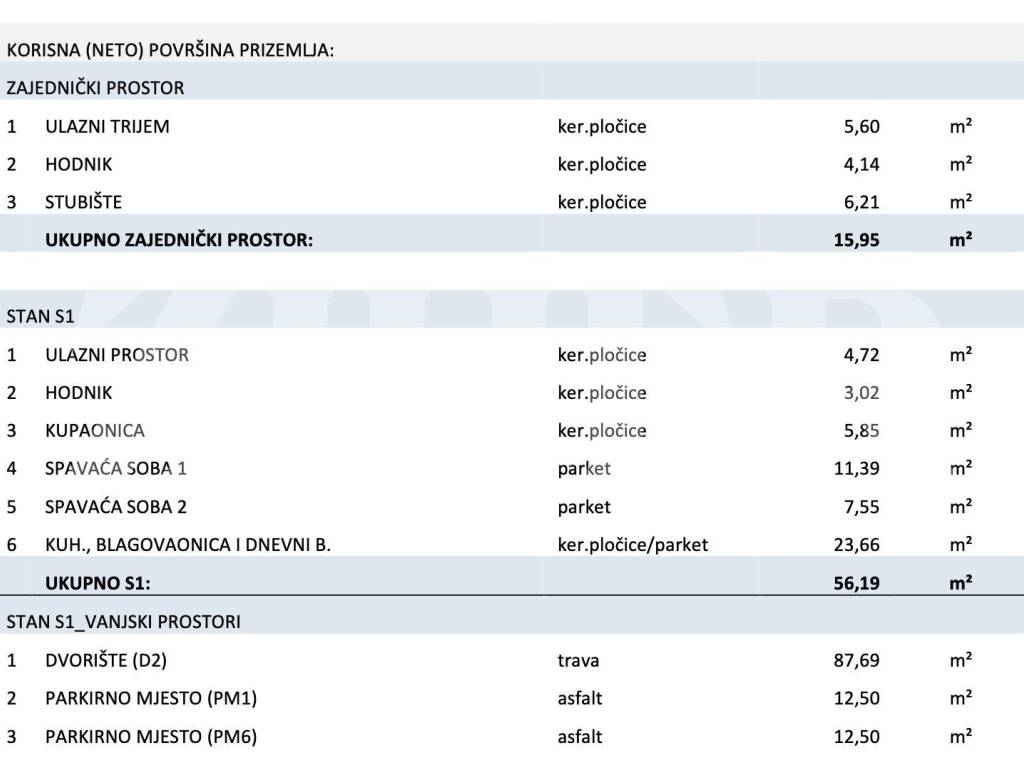
Task: Select 'asfalt' material for PARKIRNO MJESTO (PM6)
Action: point(580,737)
